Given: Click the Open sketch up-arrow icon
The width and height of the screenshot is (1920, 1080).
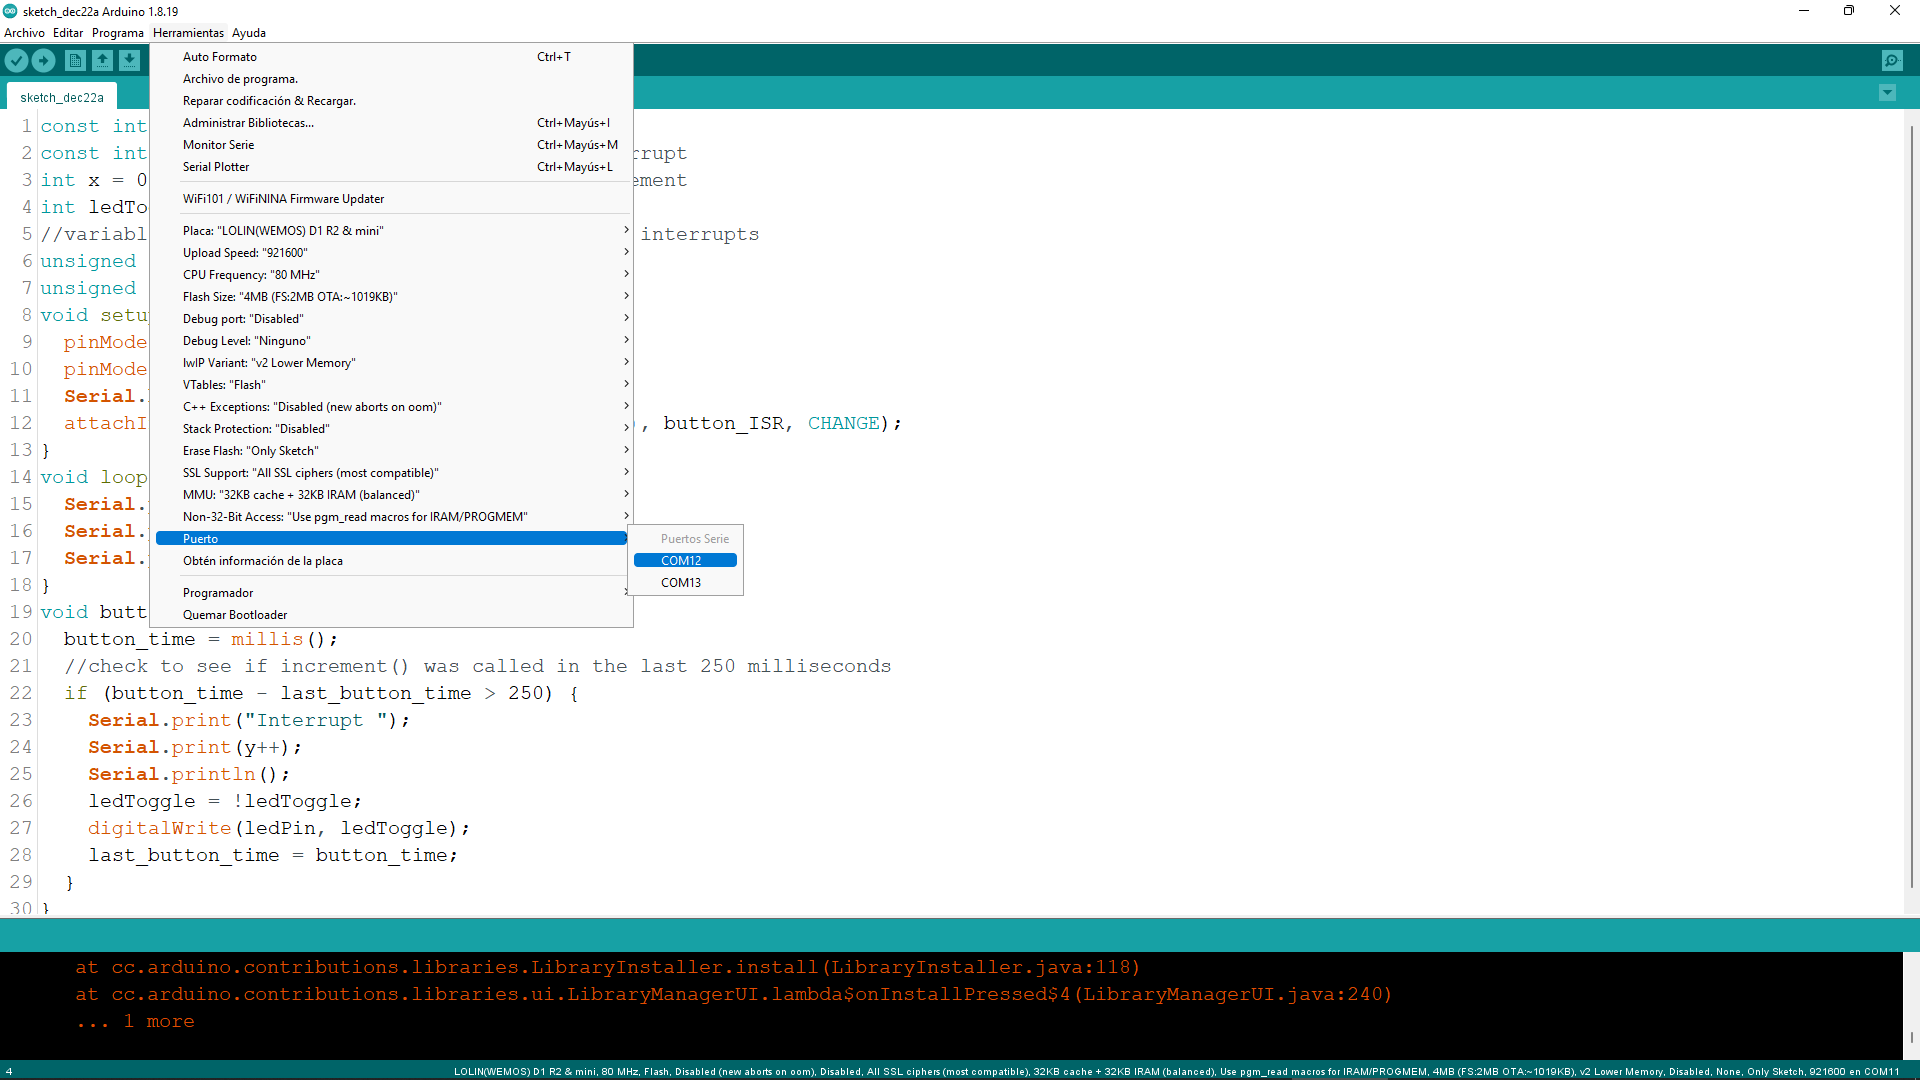Looking at the screenshot, I should 102,61.
